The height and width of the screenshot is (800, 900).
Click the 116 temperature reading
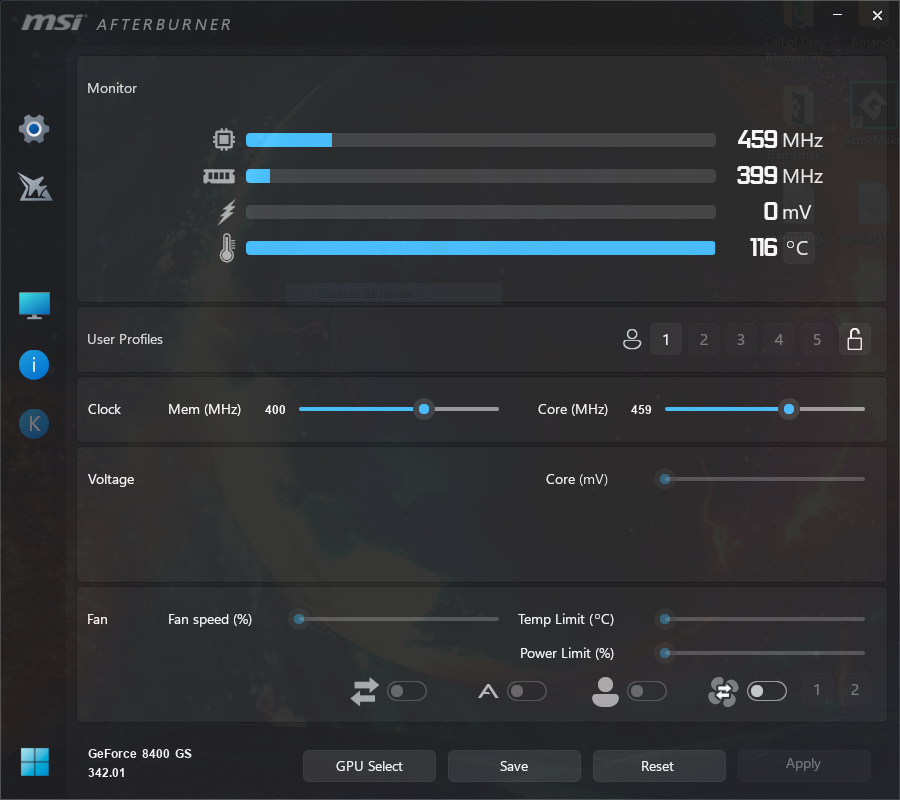(x=763, y=248)
